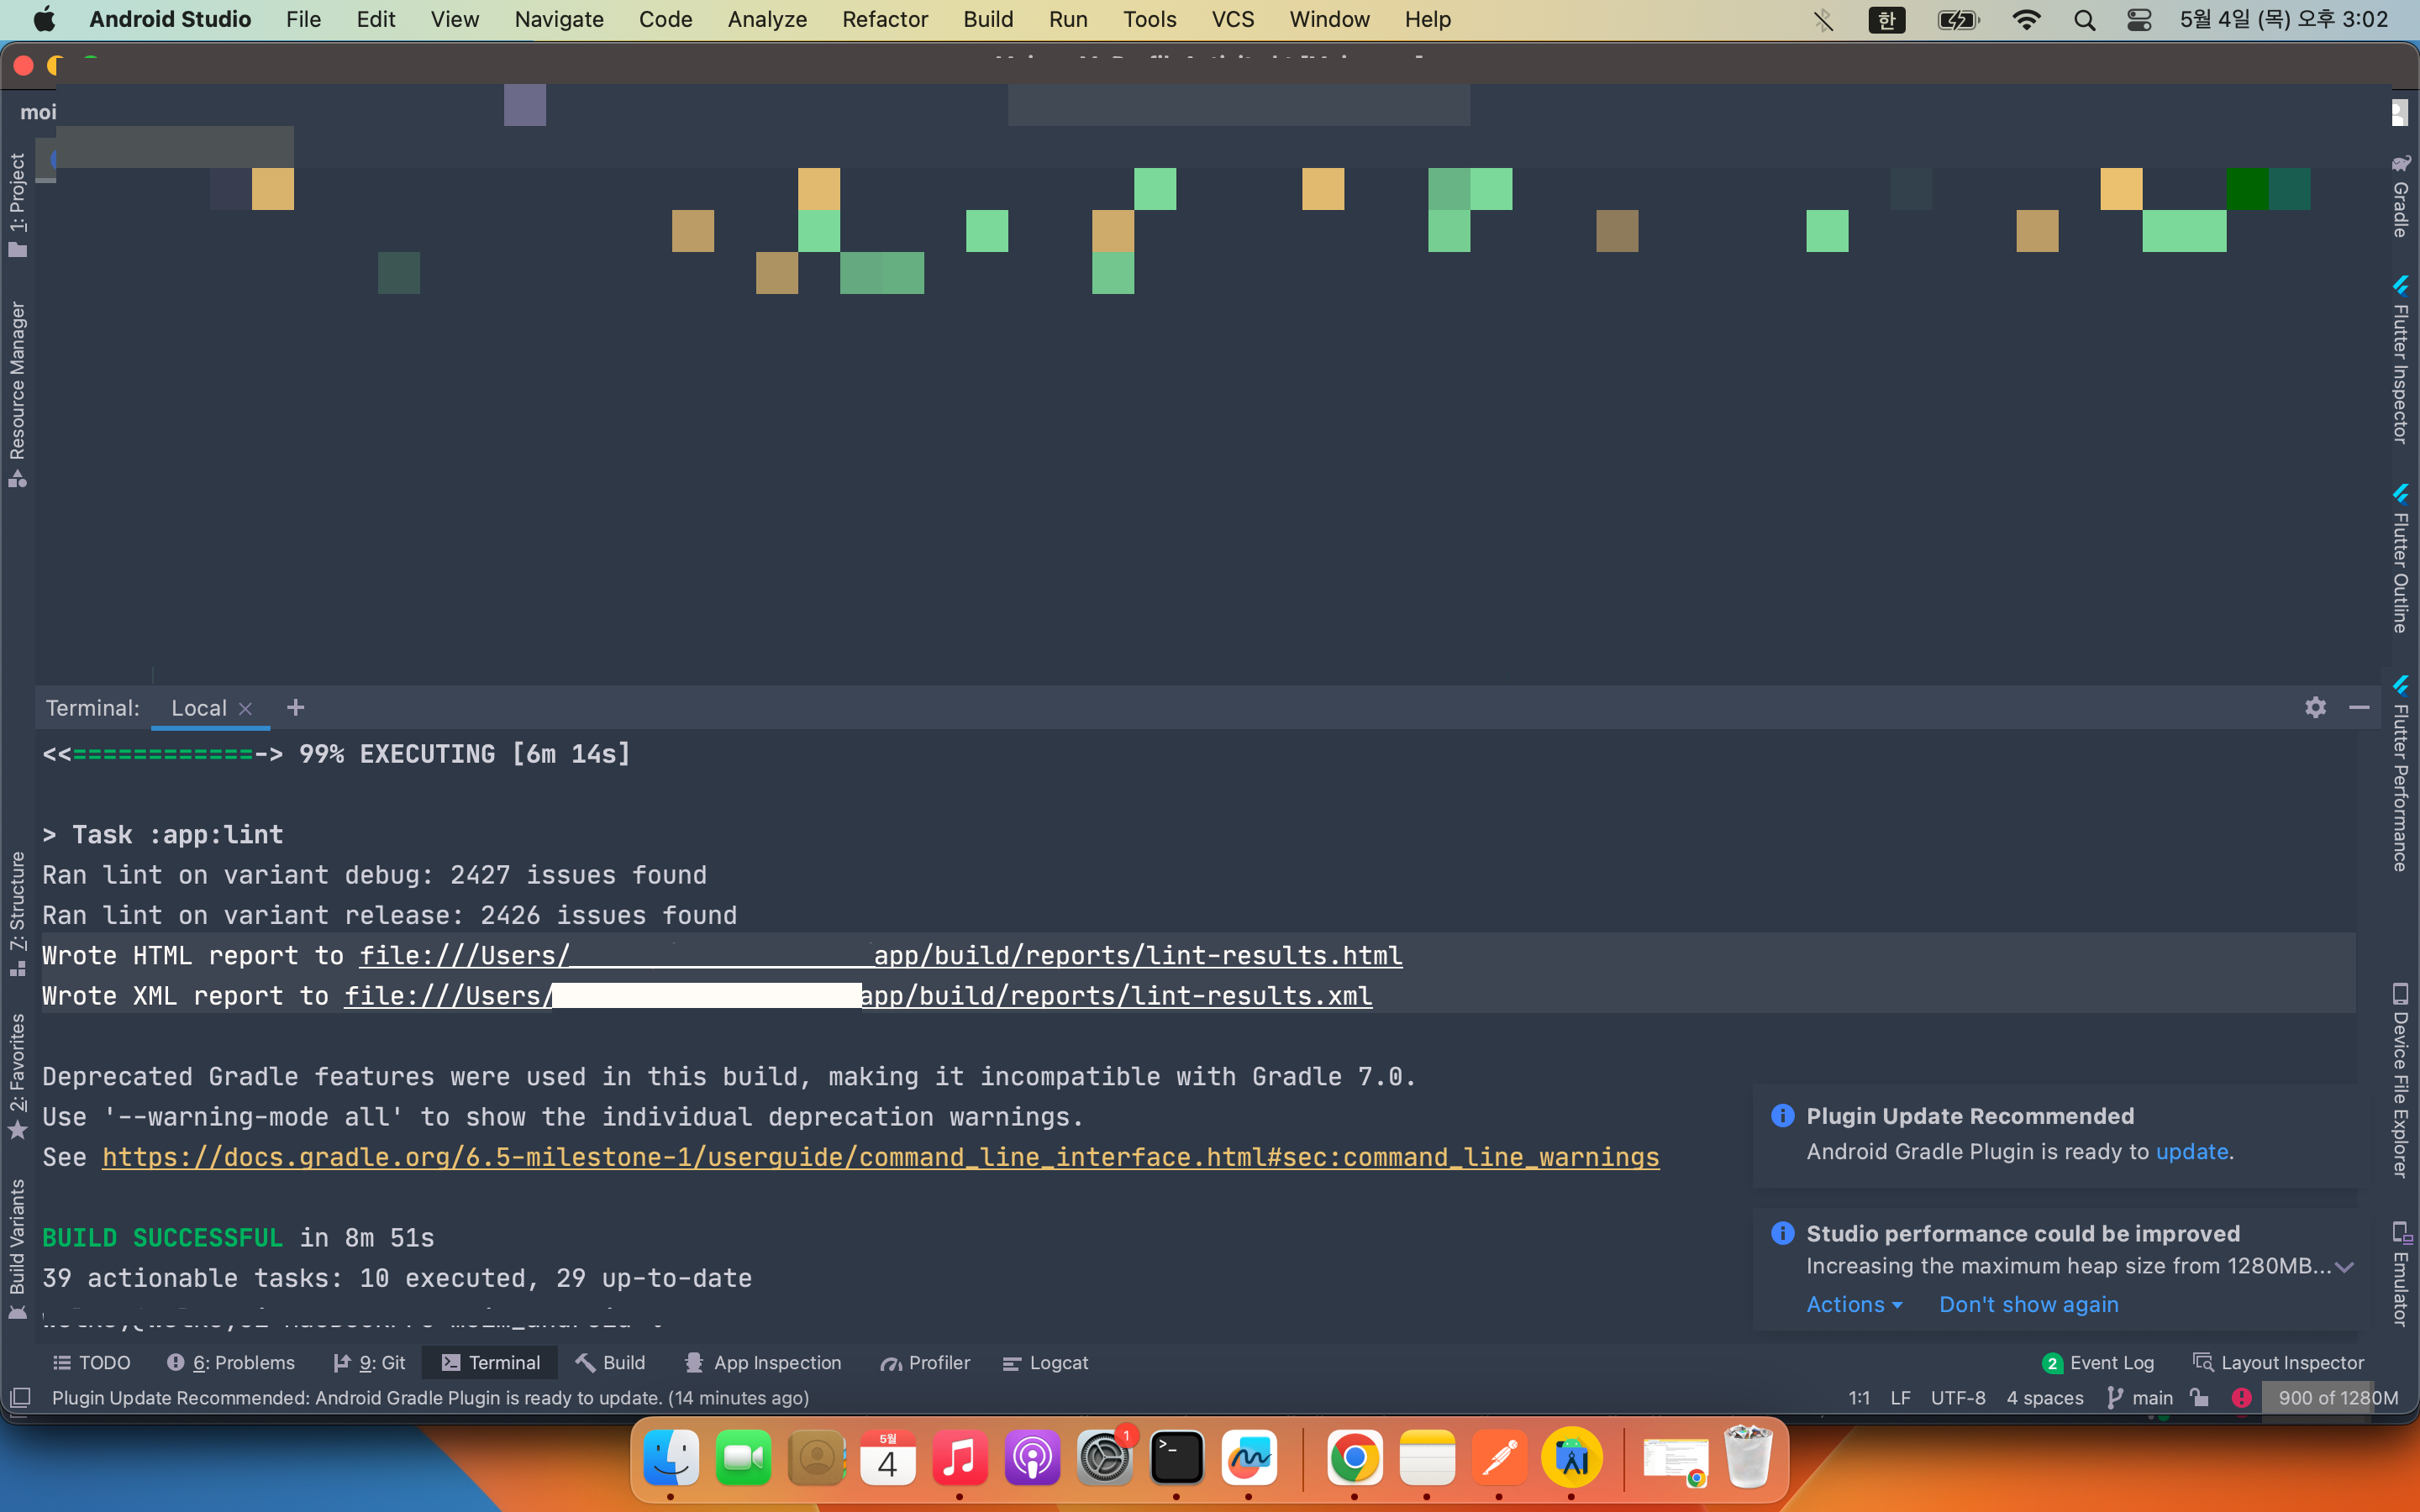The width and height of the screenshot is (2420, 1512).
Task: Close the Local terminal tab
Action: 245,708
